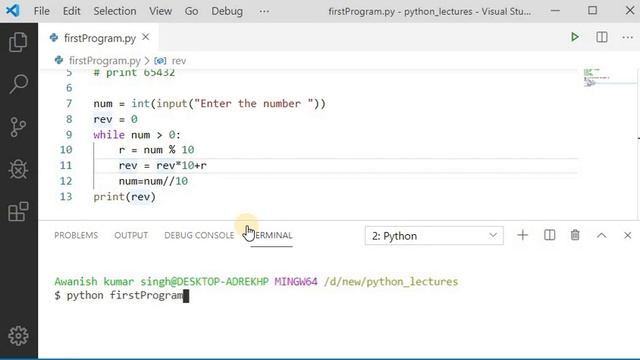Close the terminal panel
The height and width of the screenshot is (360, 640).
point(627,236)
